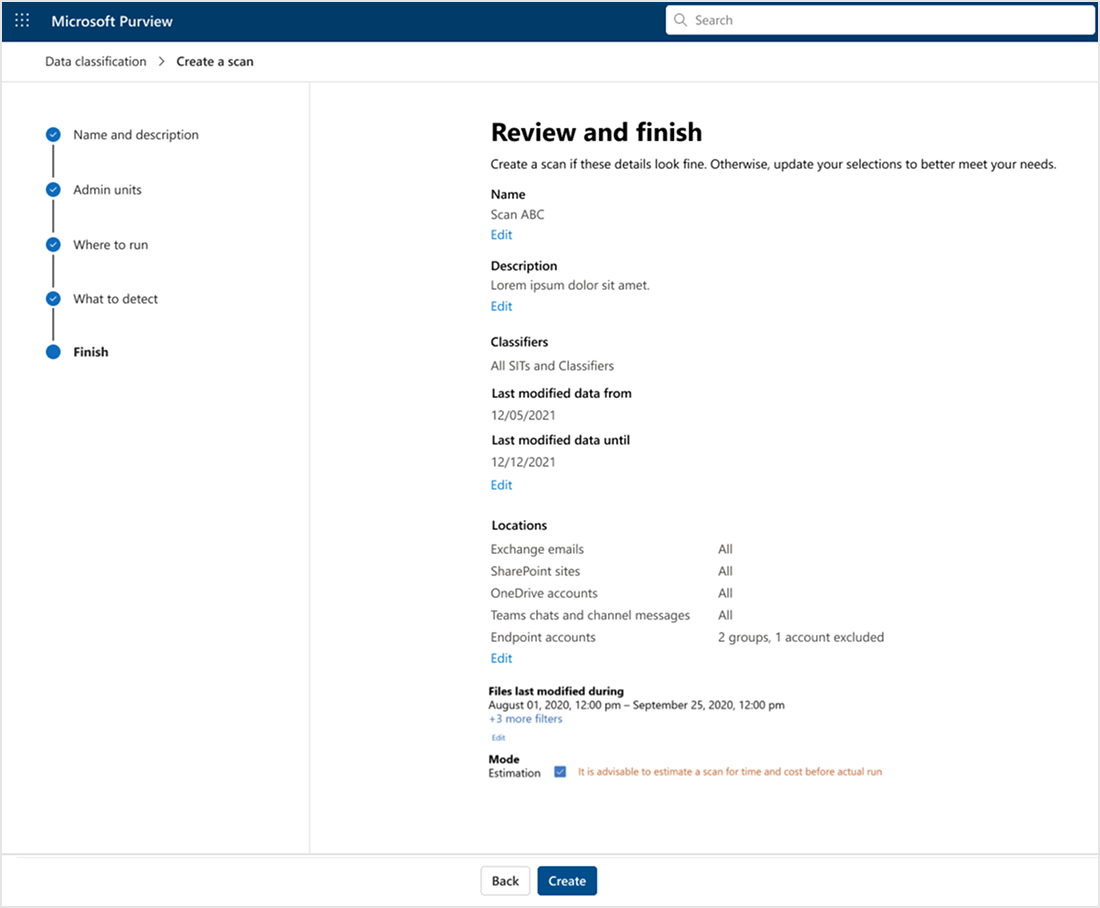The width and height of the screenshot is (1100, 908).
Task: Edit the files last modified filter
Action: (x=498, y=737)
